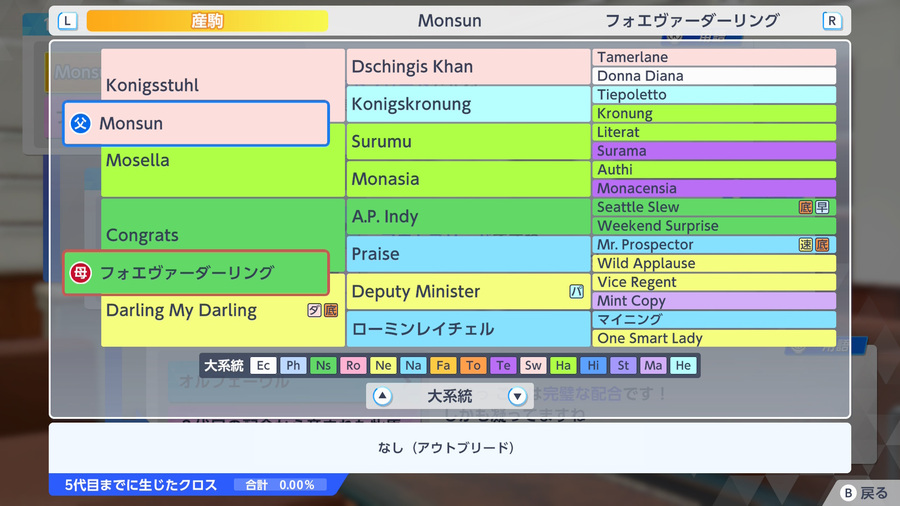Image resolution: width=900 pixels, height=506 pixels.
Task: Select the Weekend Surprise row
Action: 714,226
